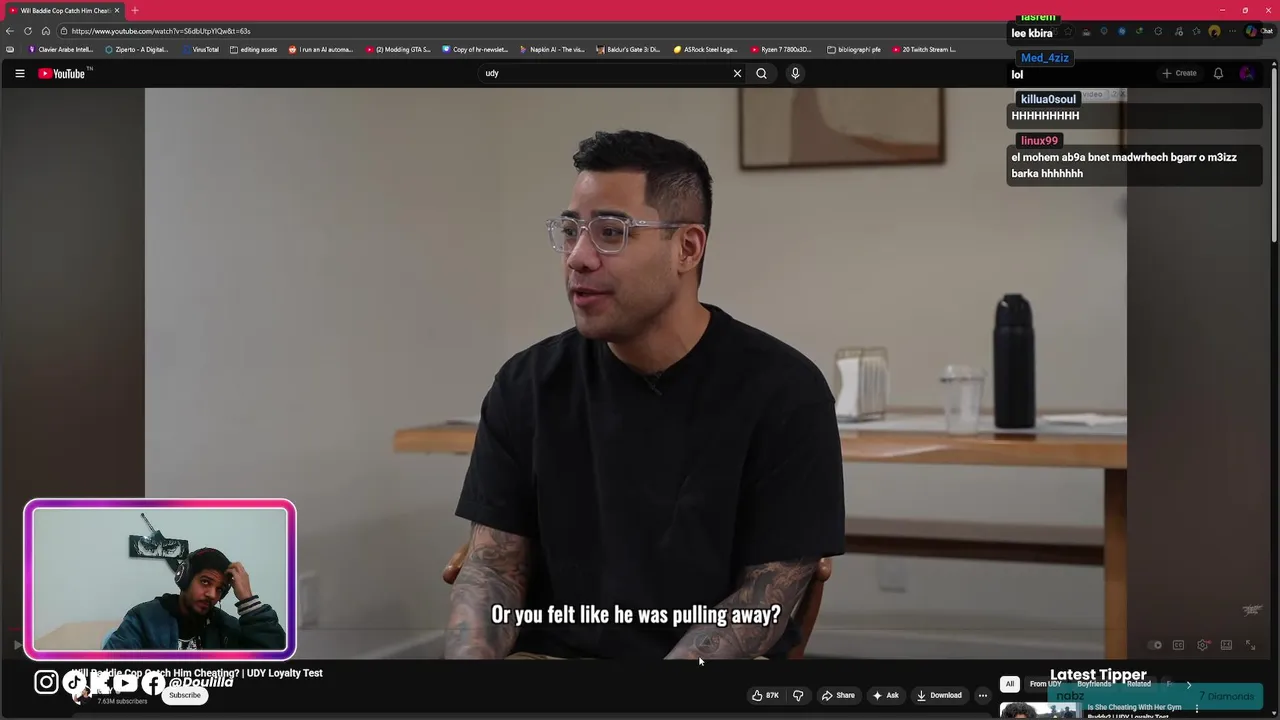Run search with the magnifier button
The height and width of the screenshot is (720, 1280).
coord(761,73)
